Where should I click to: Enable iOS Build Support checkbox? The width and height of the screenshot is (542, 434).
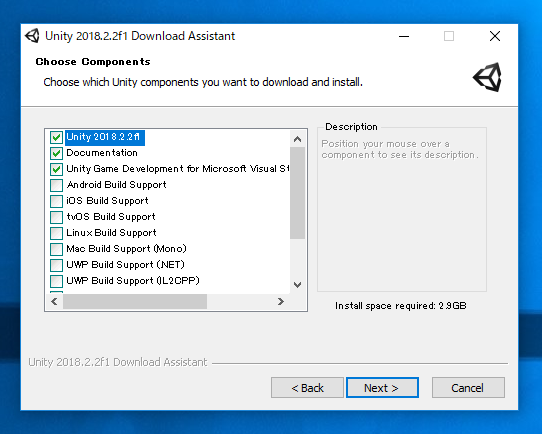56,201
